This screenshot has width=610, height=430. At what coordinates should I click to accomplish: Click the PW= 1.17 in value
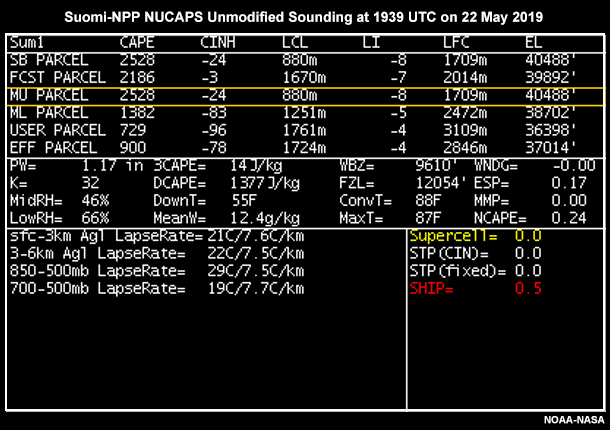(x=112, y=166)
